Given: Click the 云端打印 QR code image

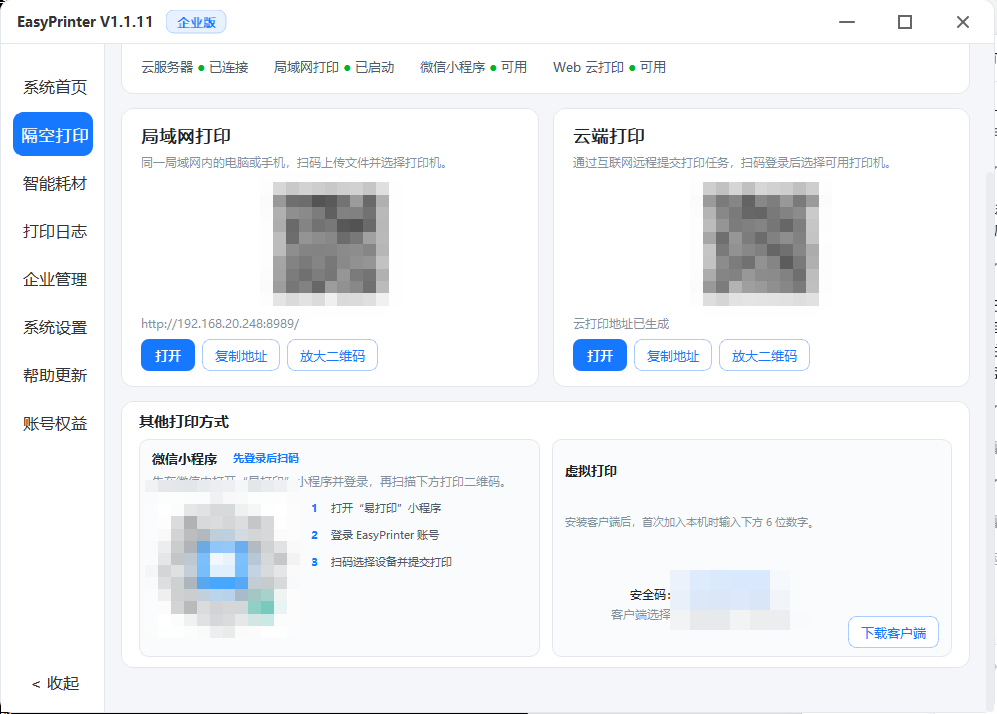Looking at the screenshot, I should 761,244.
